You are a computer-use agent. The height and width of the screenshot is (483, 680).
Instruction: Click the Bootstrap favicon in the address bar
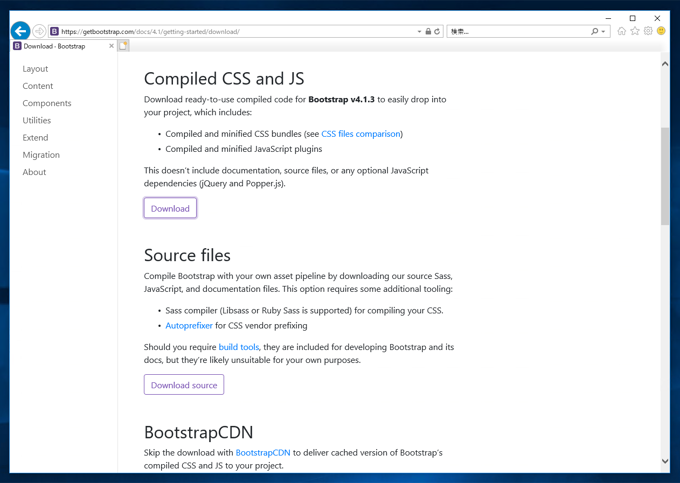coord(55,31)
